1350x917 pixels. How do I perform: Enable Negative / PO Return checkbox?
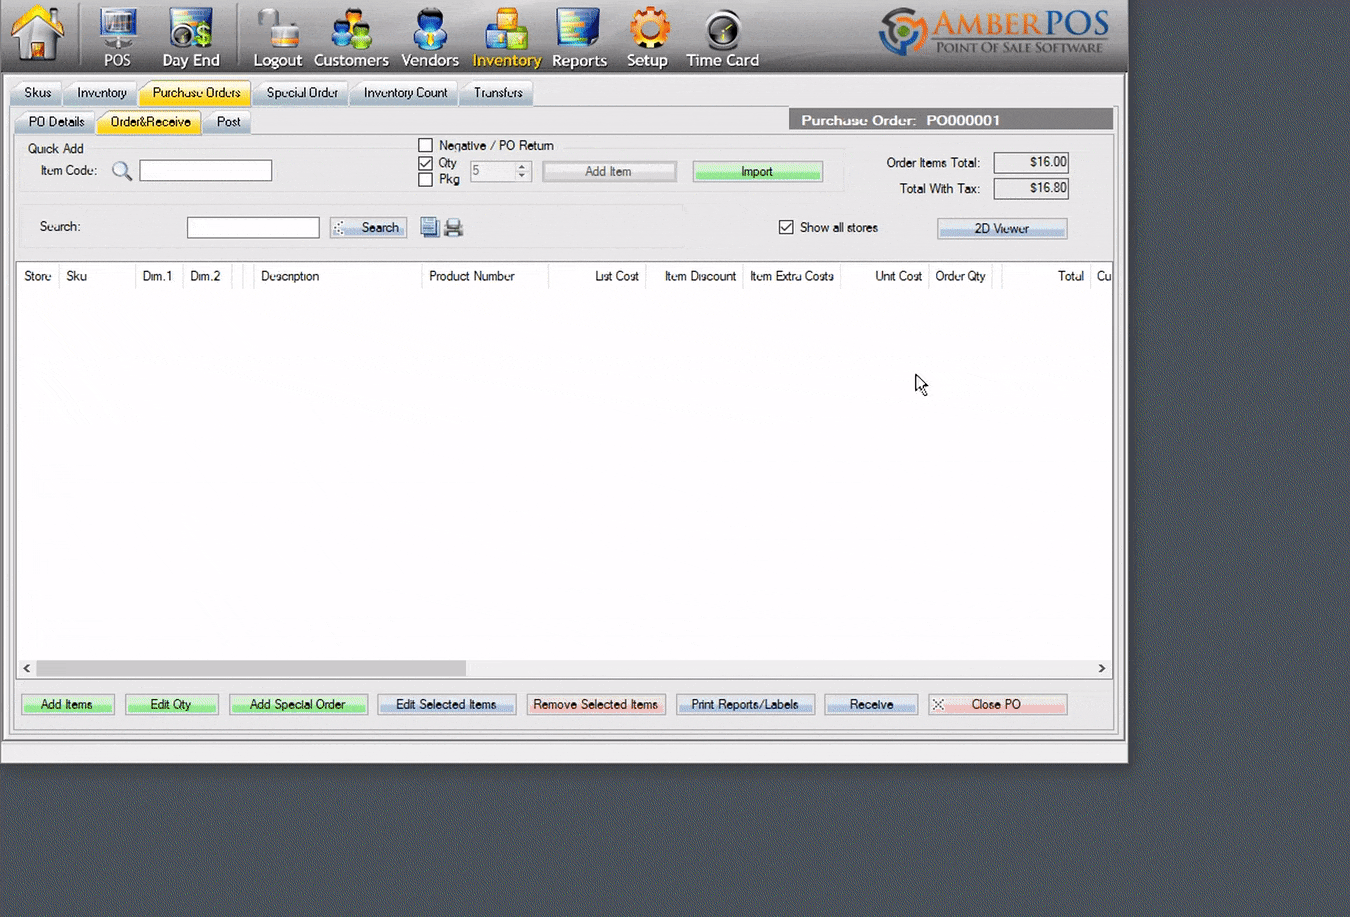[x=426, y=145]
